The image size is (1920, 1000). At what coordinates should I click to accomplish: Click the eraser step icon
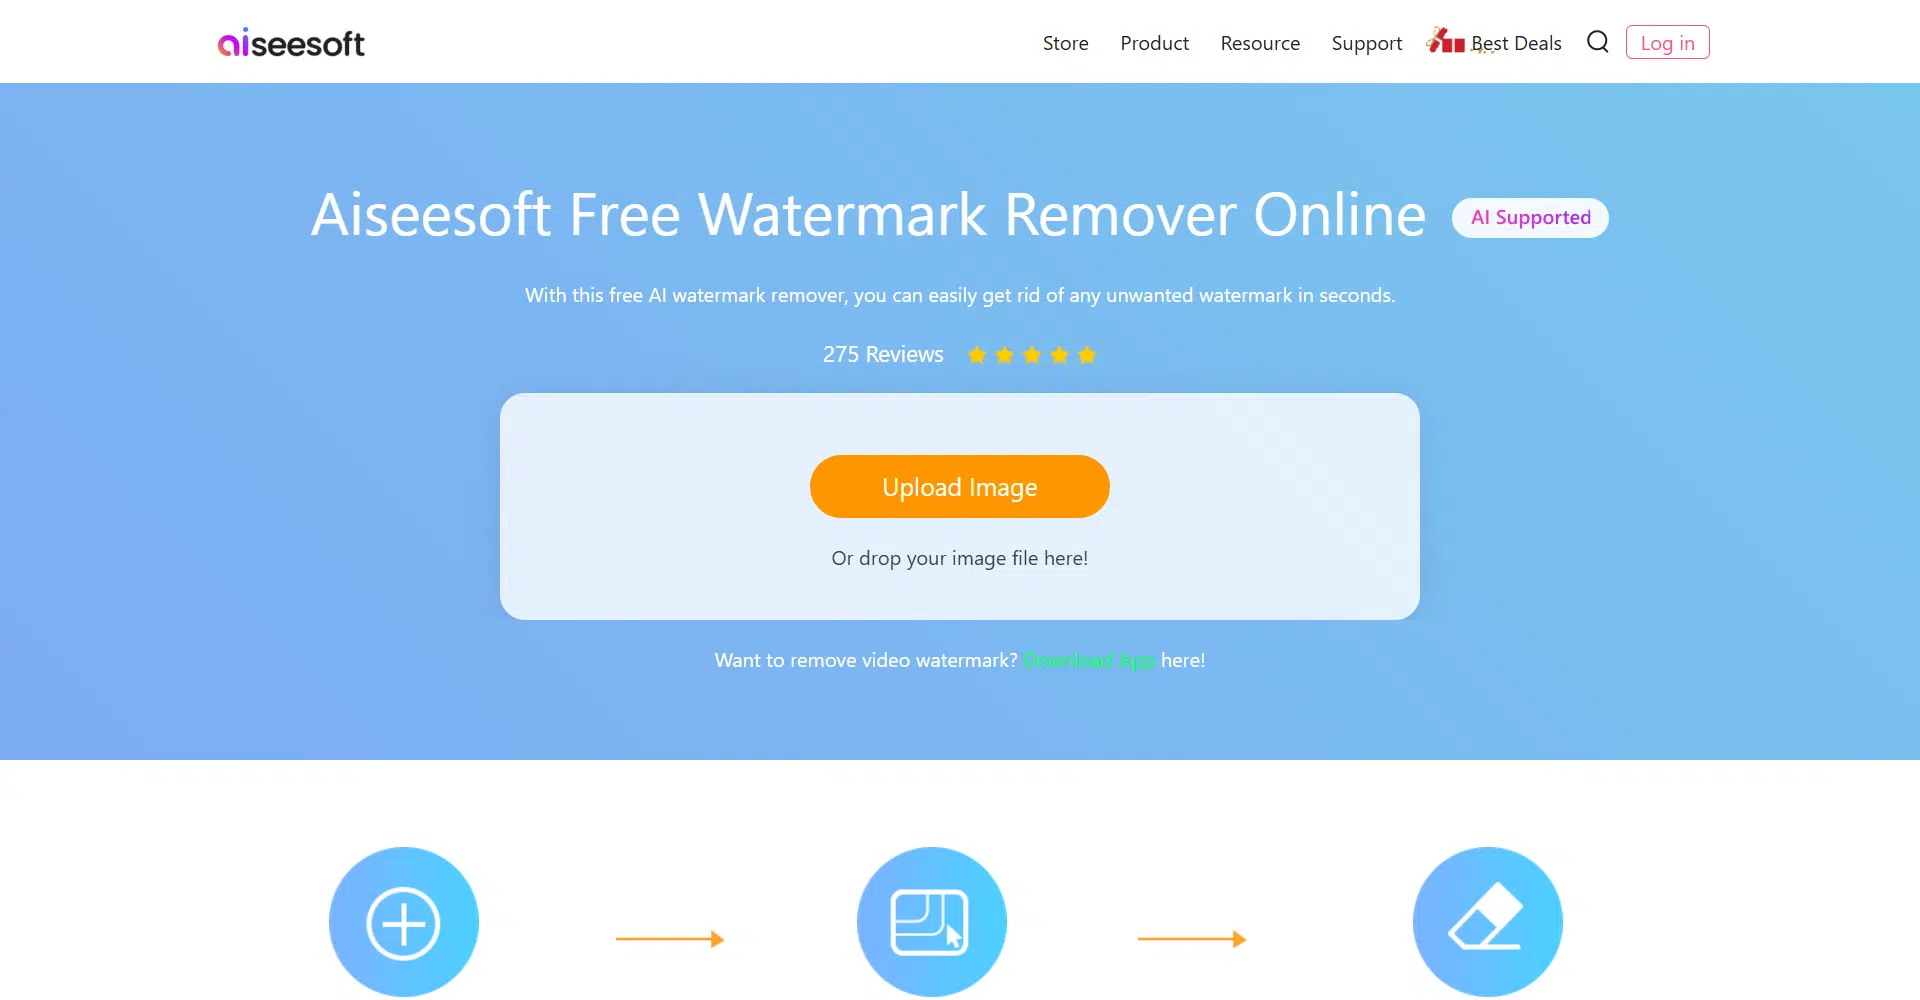(x=1488, y=922)
